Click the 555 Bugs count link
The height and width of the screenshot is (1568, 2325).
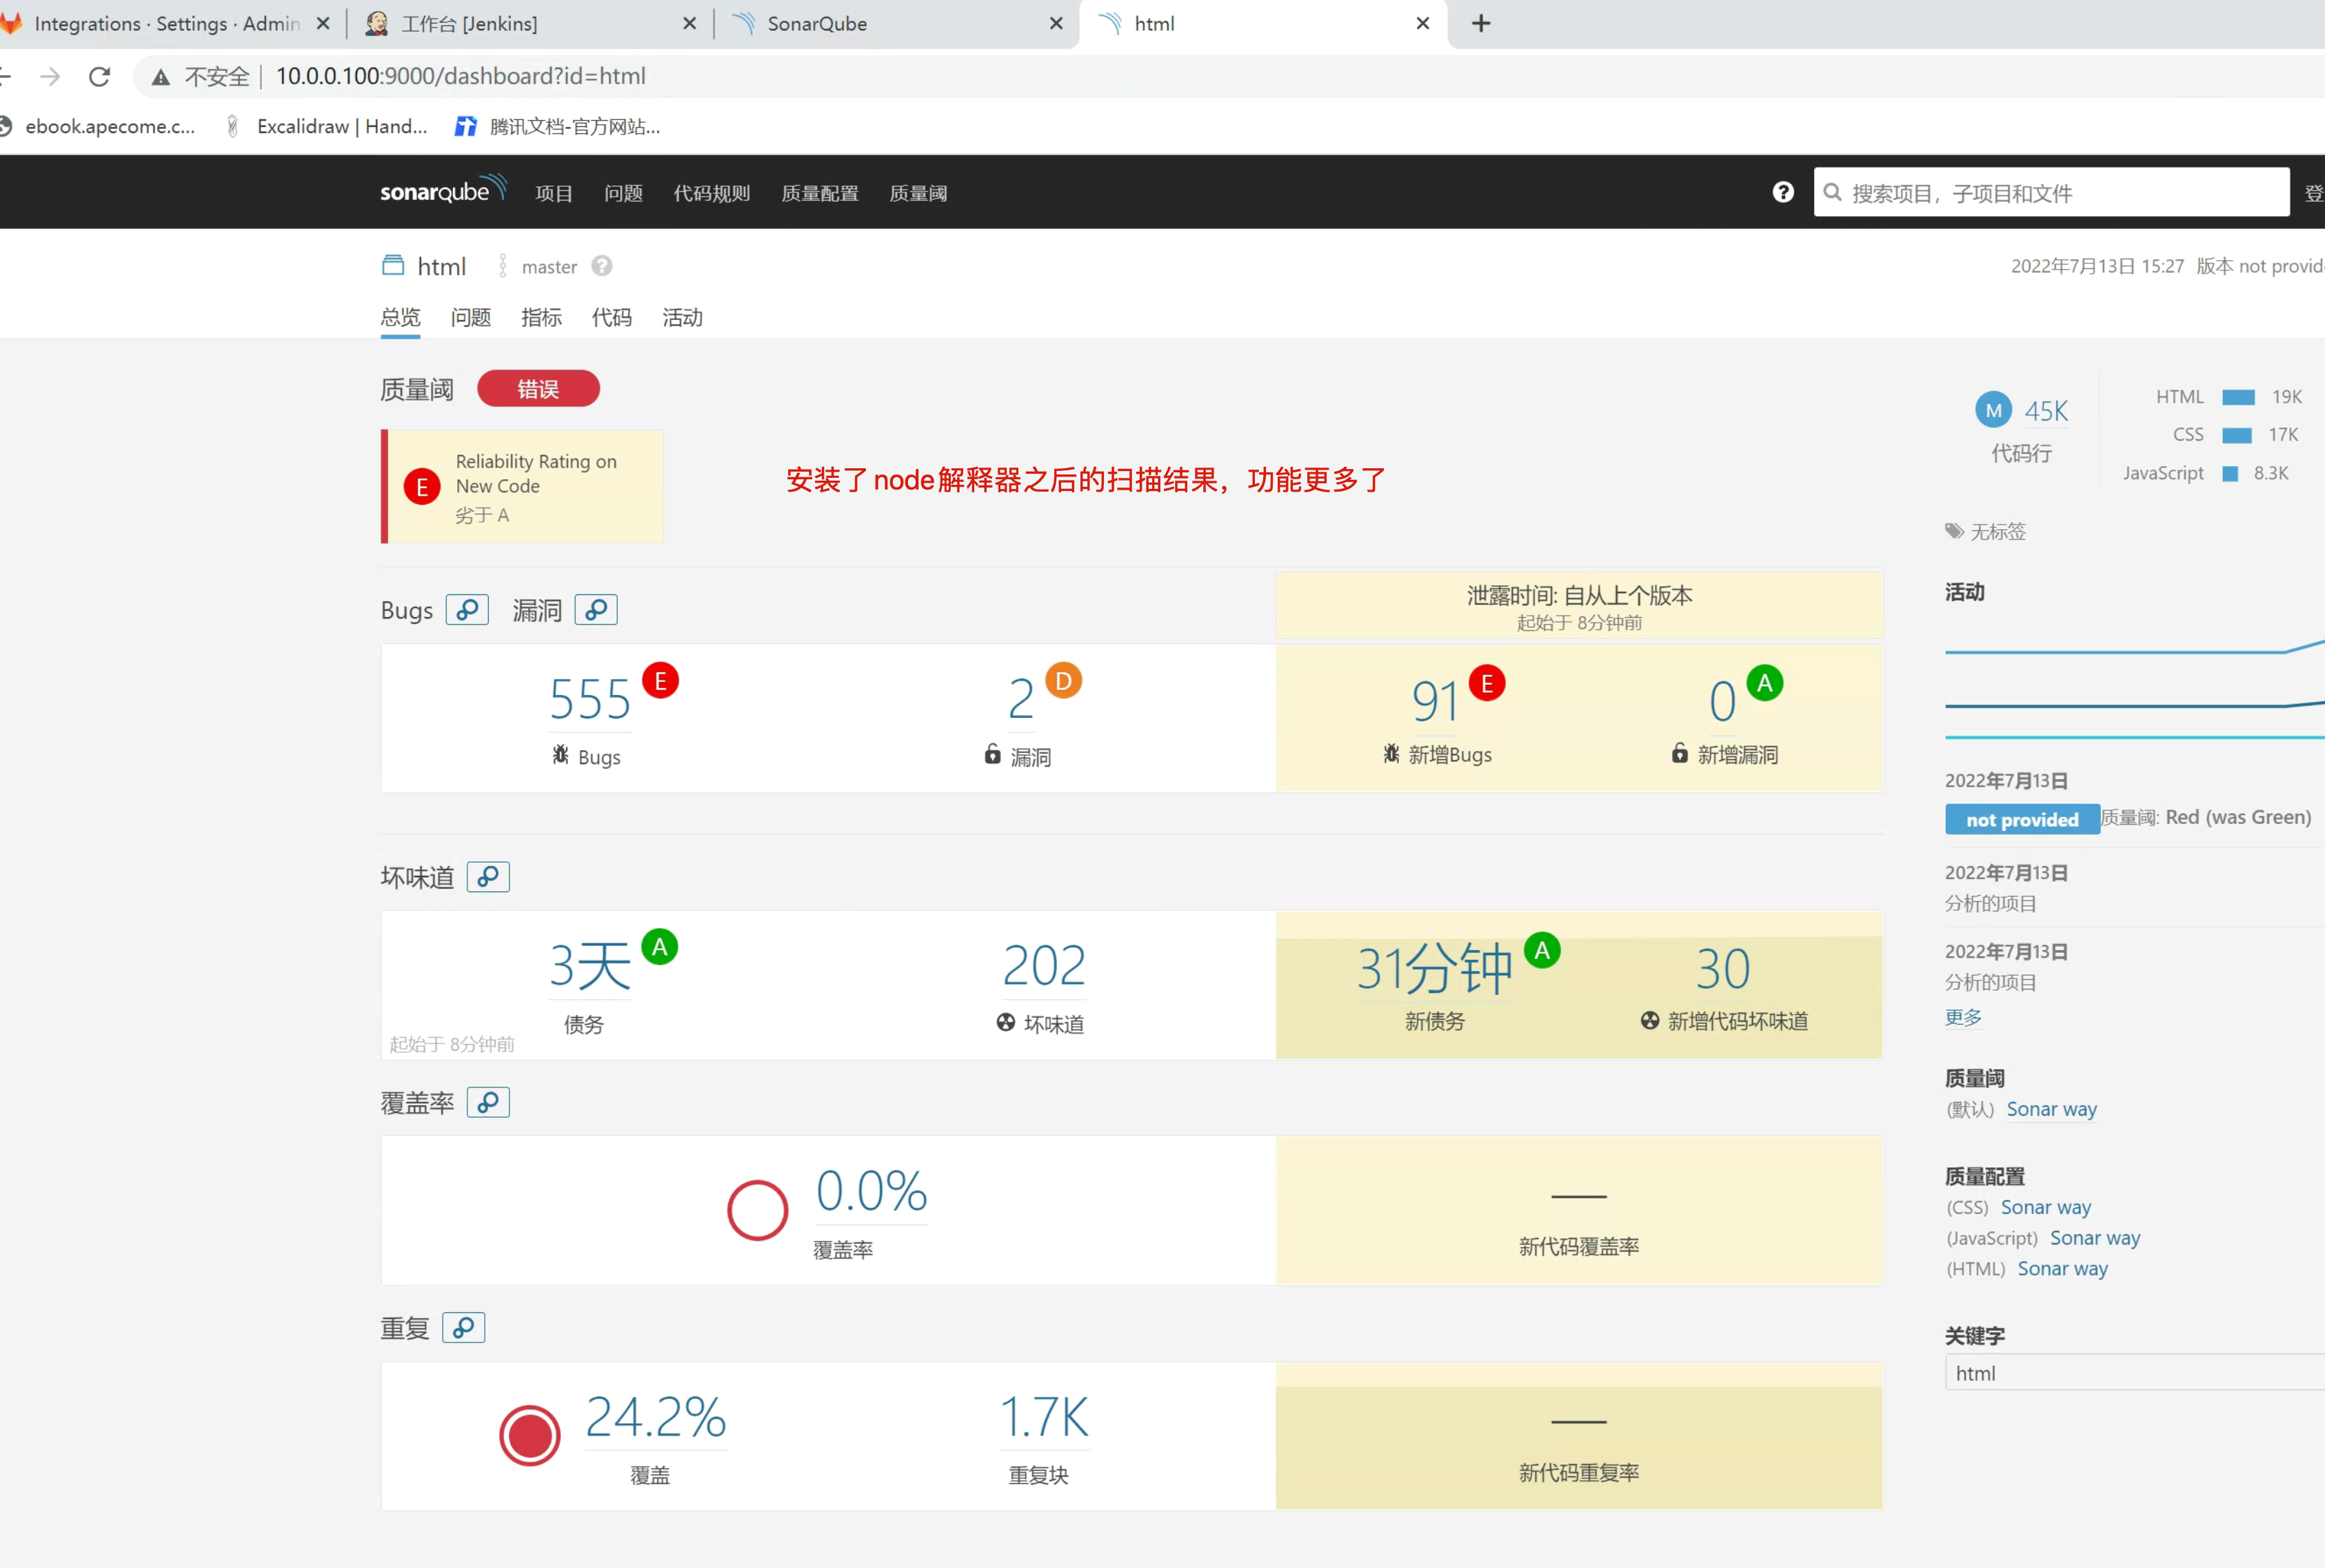[x=590, y=699]
